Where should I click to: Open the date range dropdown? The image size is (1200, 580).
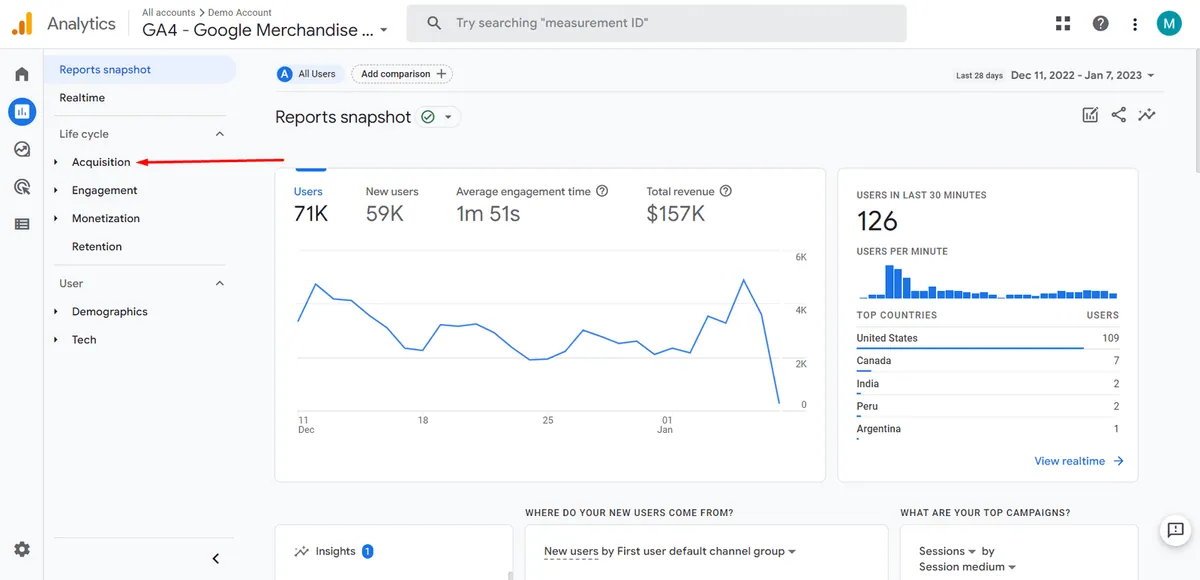[x=1082, y=75]
